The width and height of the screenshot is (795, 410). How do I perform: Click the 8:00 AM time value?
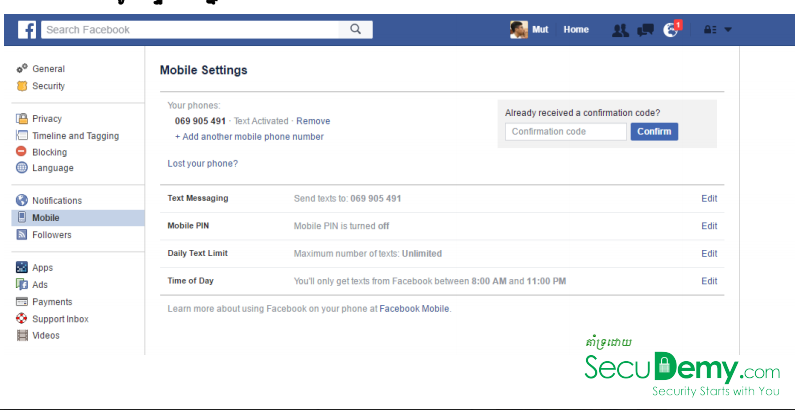[x=489, y=281]
